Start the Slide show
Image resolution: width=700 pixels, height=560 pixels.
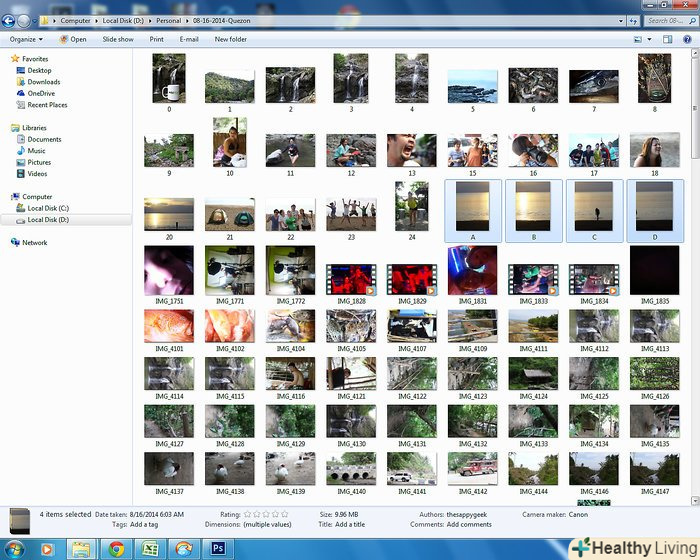(x=118, y=39)
